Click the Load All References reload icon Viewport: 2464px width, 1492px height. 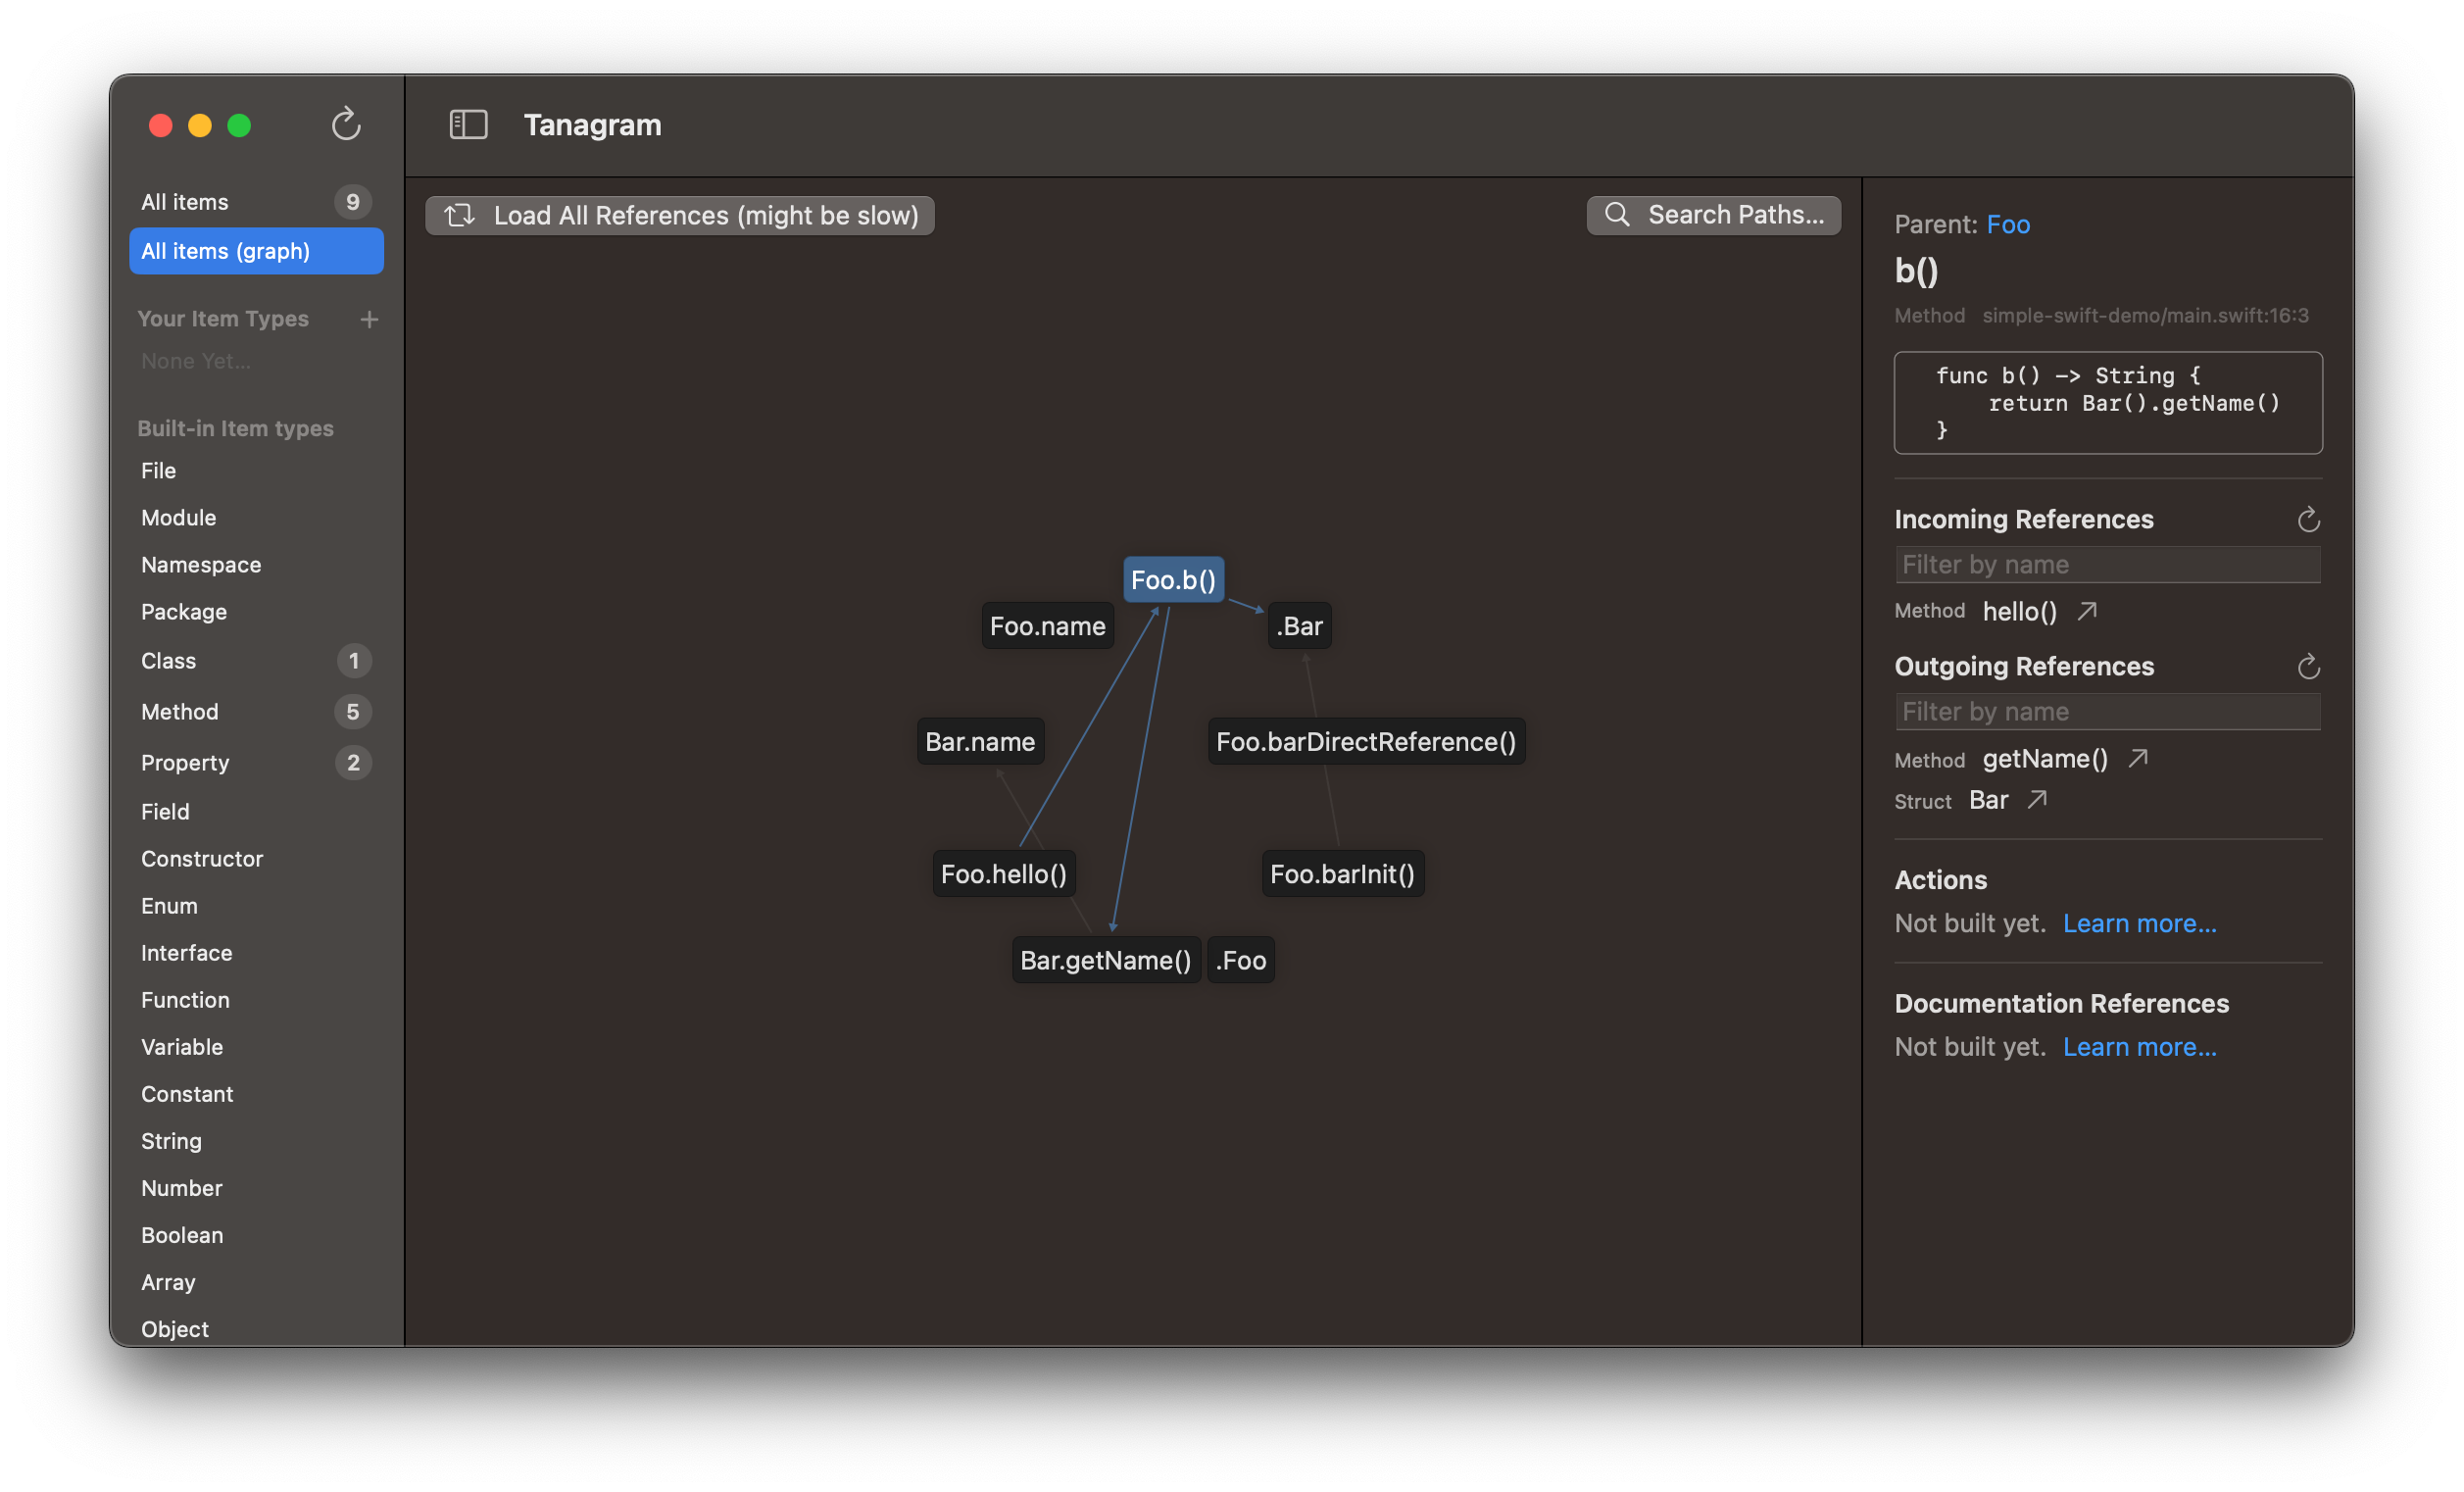pyautogui.click(x=460, y=215)
